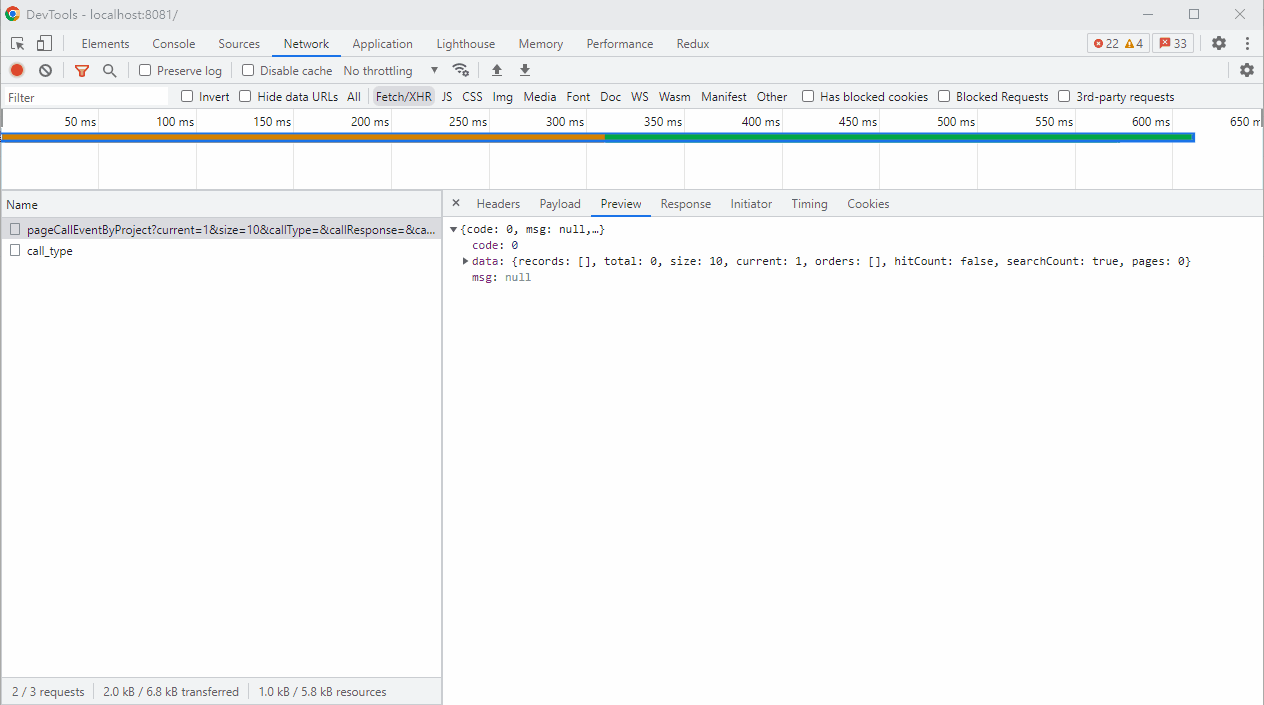Open the Response tab
The height and width of the screenshot is (705, 1264).
[685, 204]
